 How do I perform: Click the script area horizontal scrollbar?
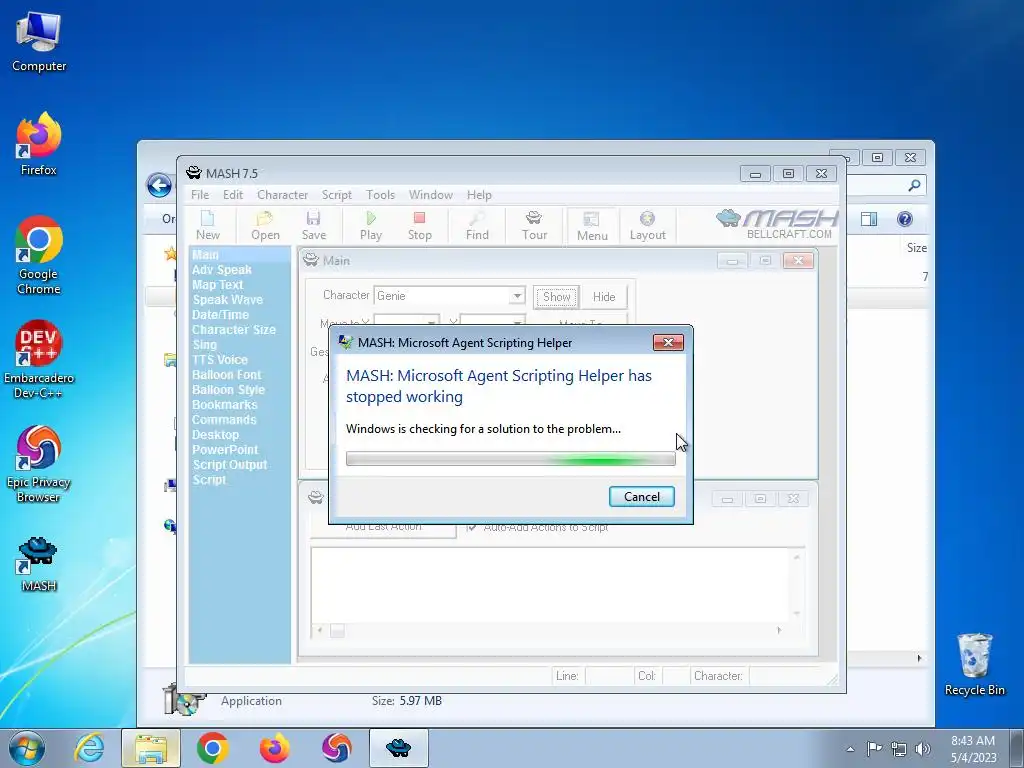550,631
